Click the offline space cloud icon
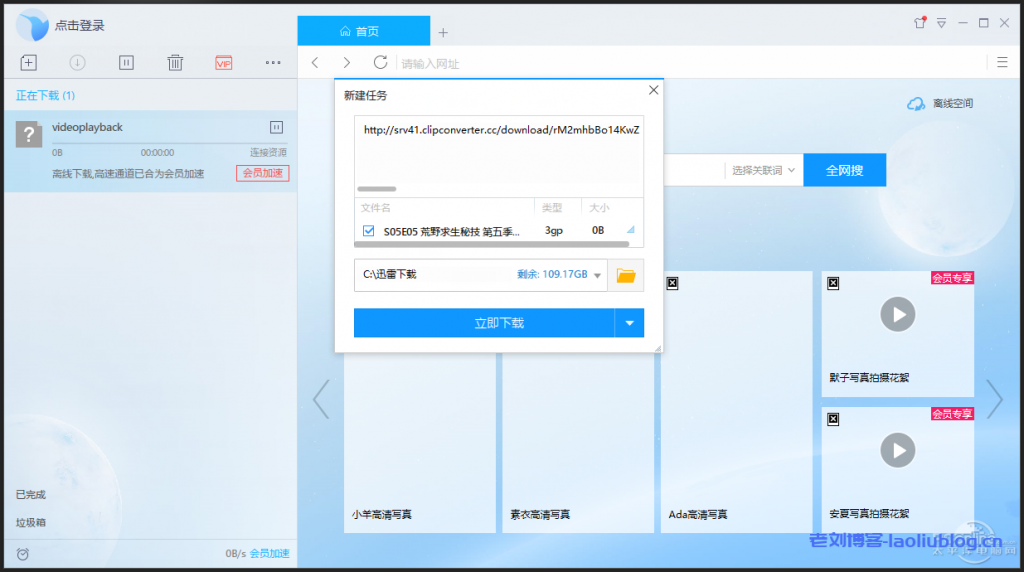 (x=916, y=104)
